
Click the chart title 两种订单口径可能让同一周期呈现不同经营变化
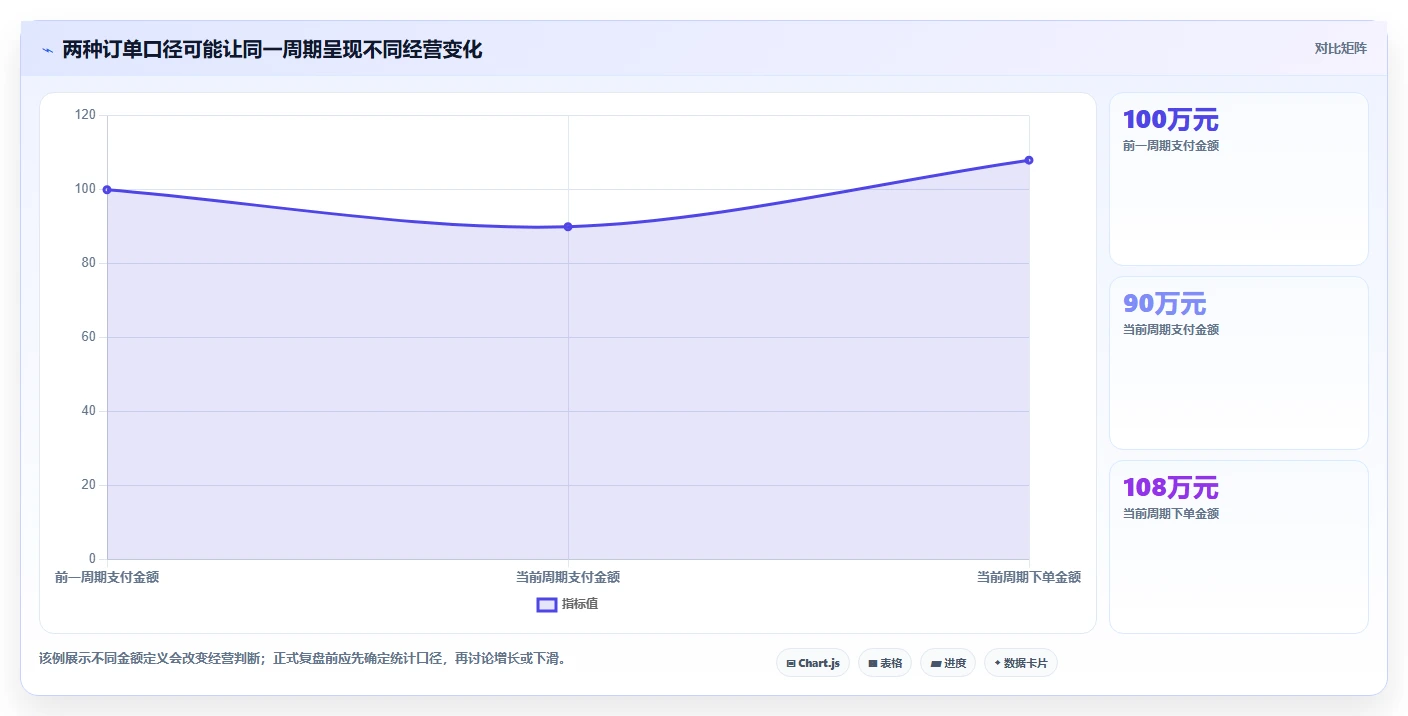[272, 50]
